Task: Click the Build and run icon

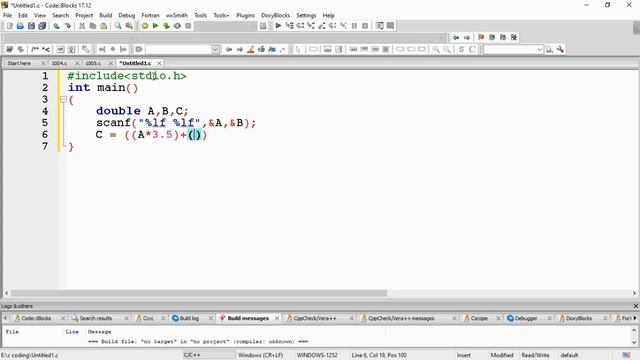Action: coord(166,26)
